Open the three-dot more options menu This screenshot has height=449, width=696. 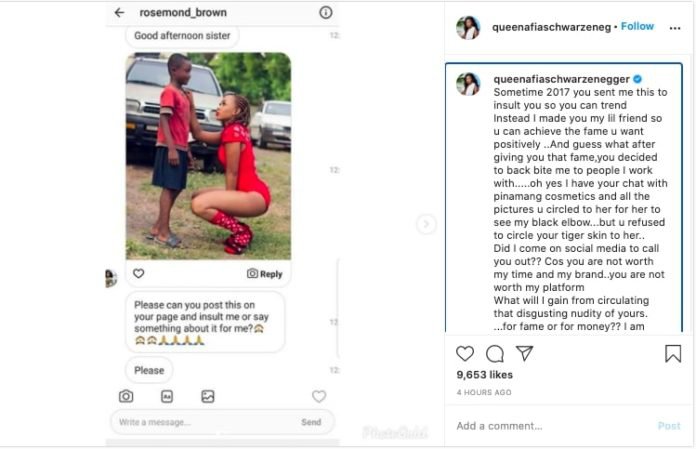click(675, 28)
